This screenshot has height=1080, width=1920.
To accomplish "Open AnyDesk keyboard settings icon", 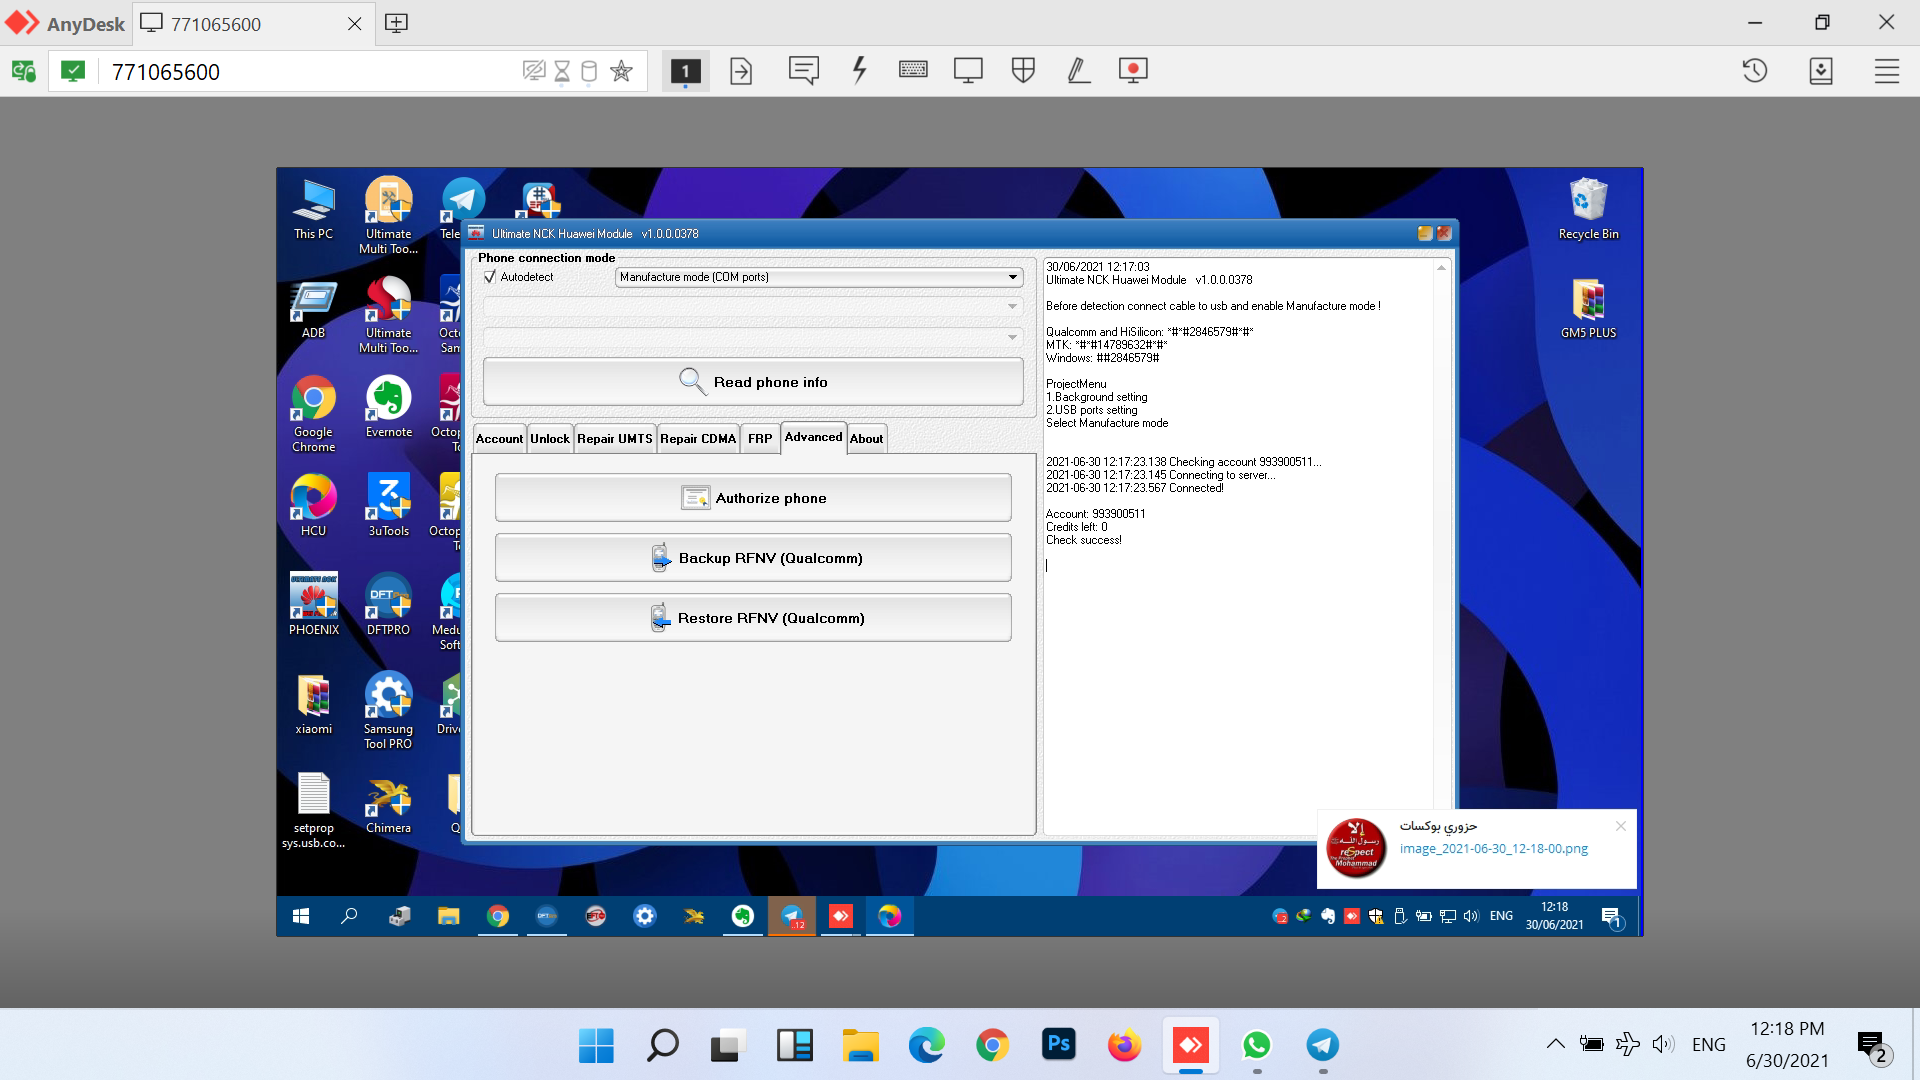I will (x=913, y=69).
